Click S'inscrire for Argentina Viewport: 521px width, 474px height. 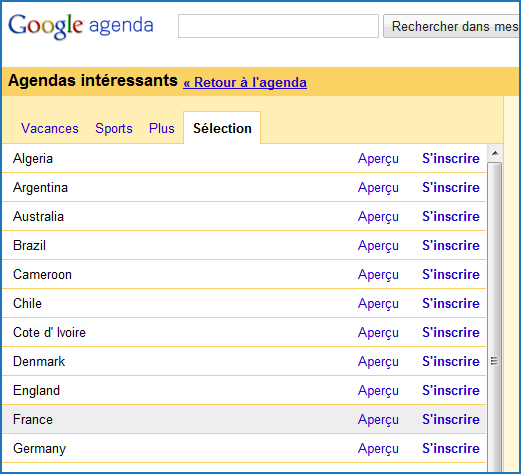451,187
